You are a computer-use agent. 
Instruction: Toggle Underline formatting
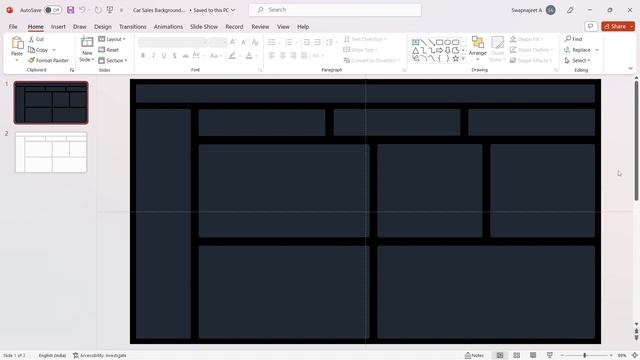pos(164,56)
